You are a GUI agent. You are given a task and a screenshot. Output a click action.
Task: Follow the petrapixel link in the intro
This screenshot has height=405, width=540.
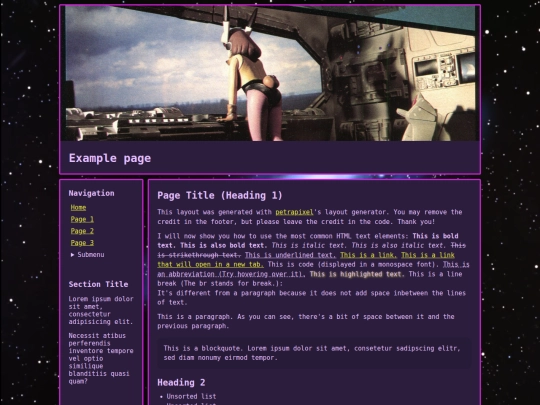click(x=294, y=212)
